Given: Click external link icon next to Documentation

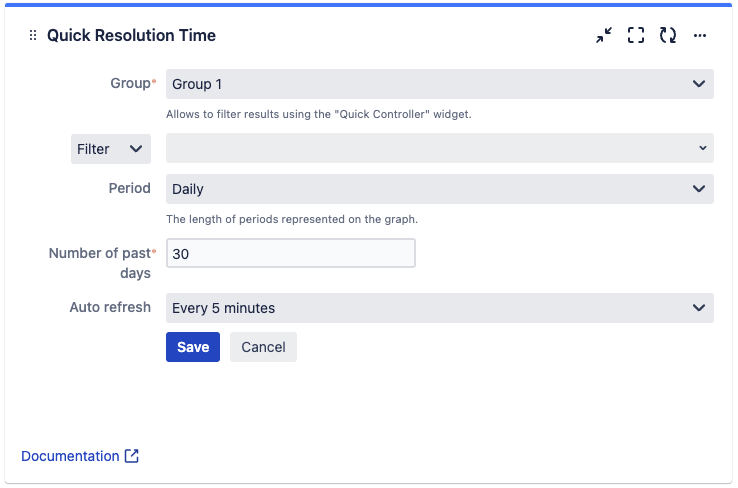Looking at the screenshot, I should tap(132, 456).
